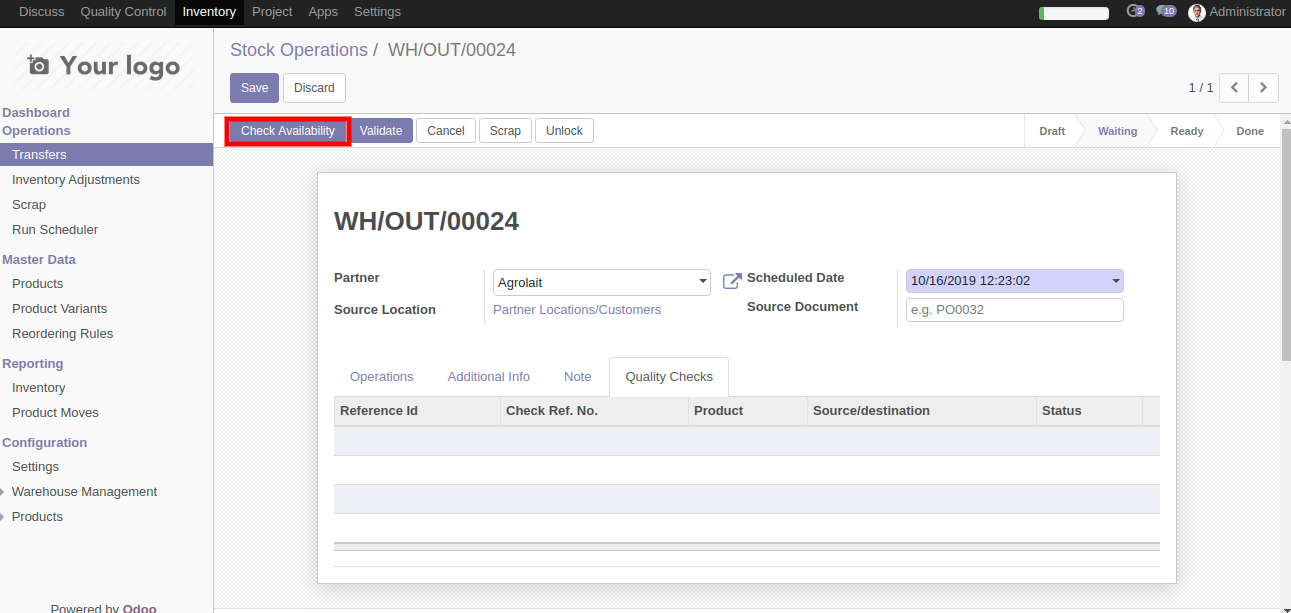Image resolution: width=1291 pixels, height=613 pixels.
Task: Go to previous record with left arrow
Action: pos(1234,88)
